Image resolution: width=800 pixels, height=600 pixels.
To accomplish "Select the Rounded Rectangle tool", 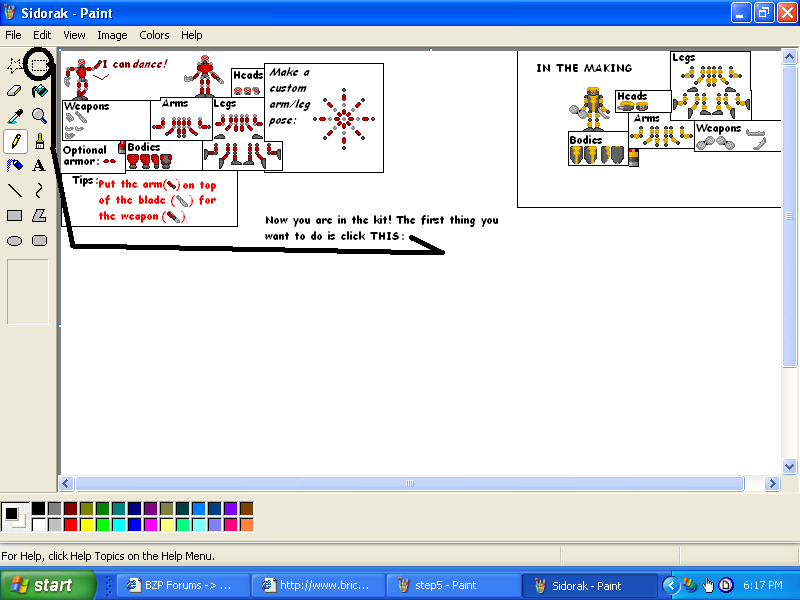I will [39, 240].
